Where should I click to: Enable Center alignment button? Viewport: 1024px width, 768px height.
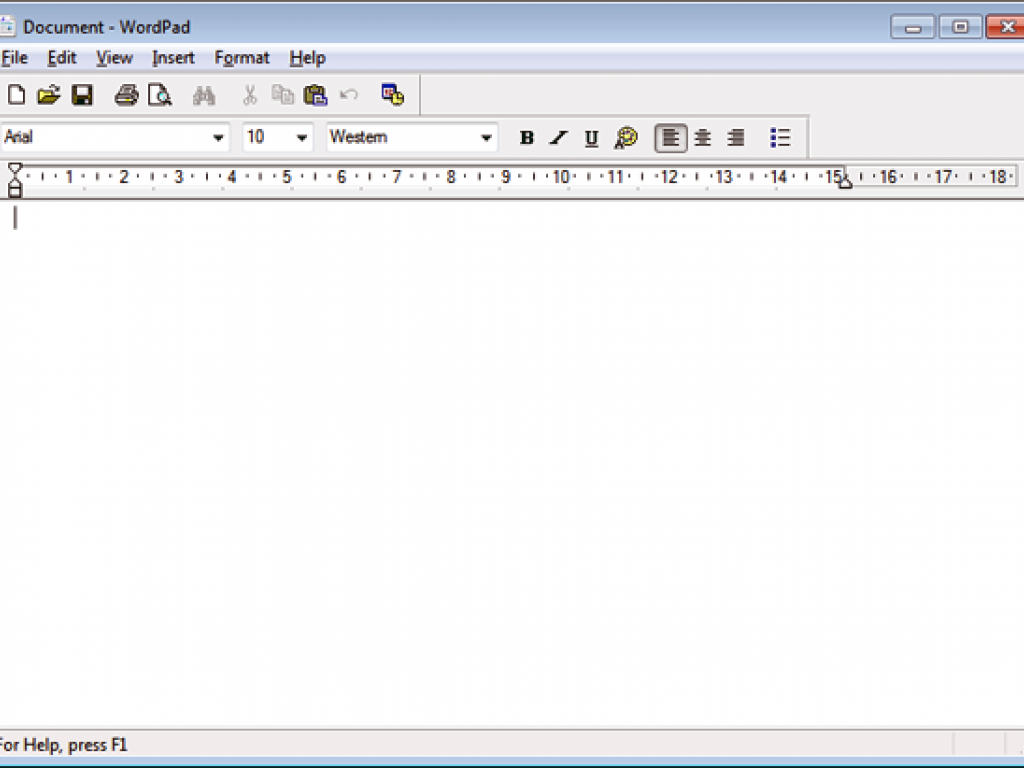(703, 138)
